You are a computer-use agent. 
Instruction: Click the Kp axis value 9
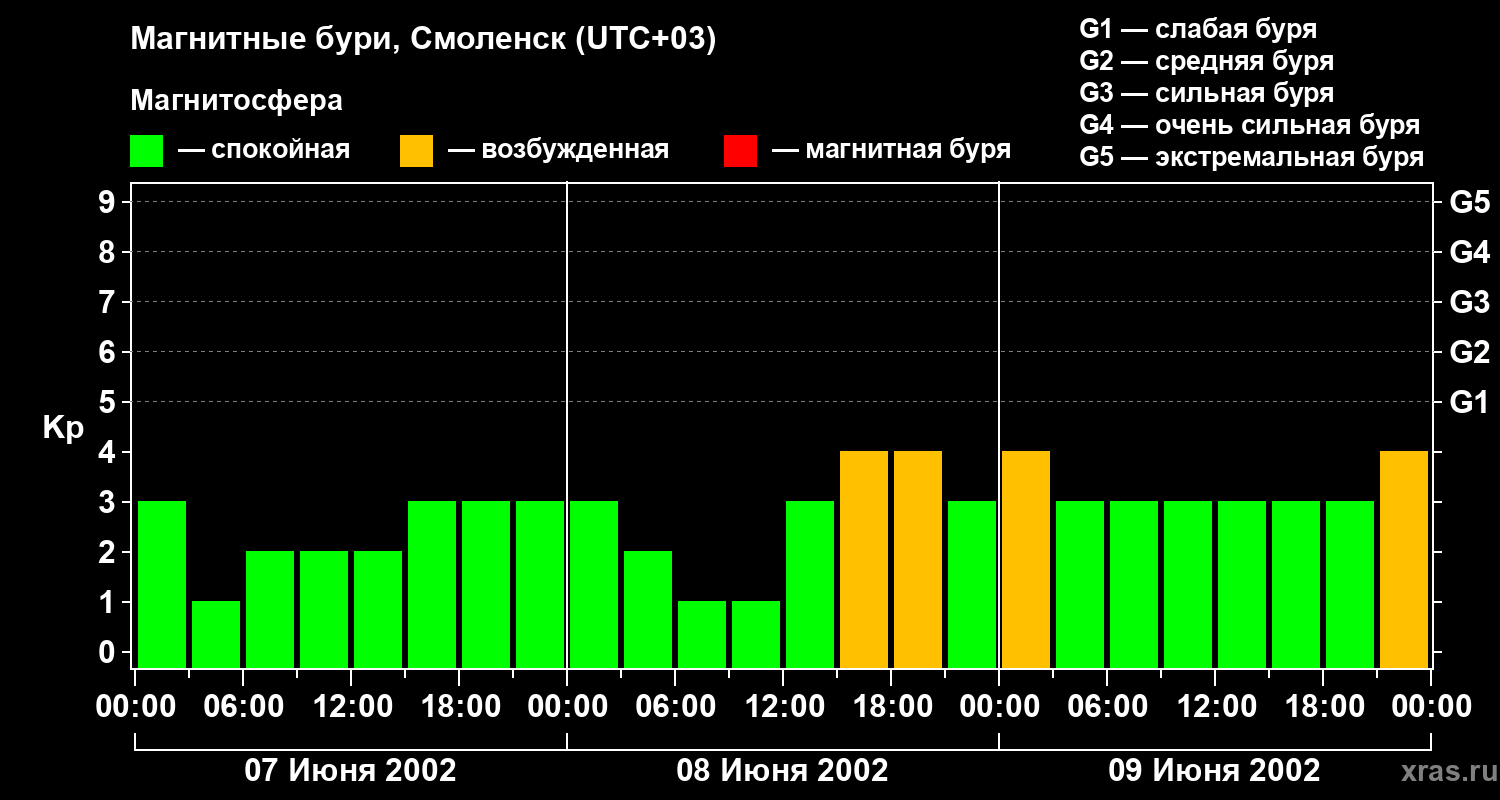tap(109, 202)
